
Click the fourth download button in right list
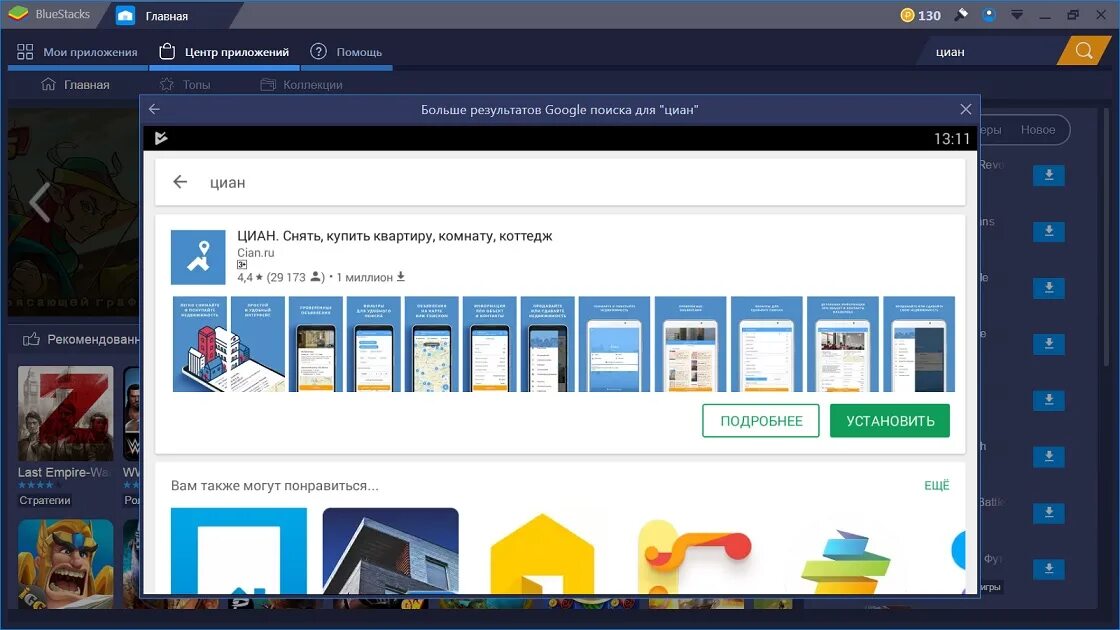click(1049, 344)
